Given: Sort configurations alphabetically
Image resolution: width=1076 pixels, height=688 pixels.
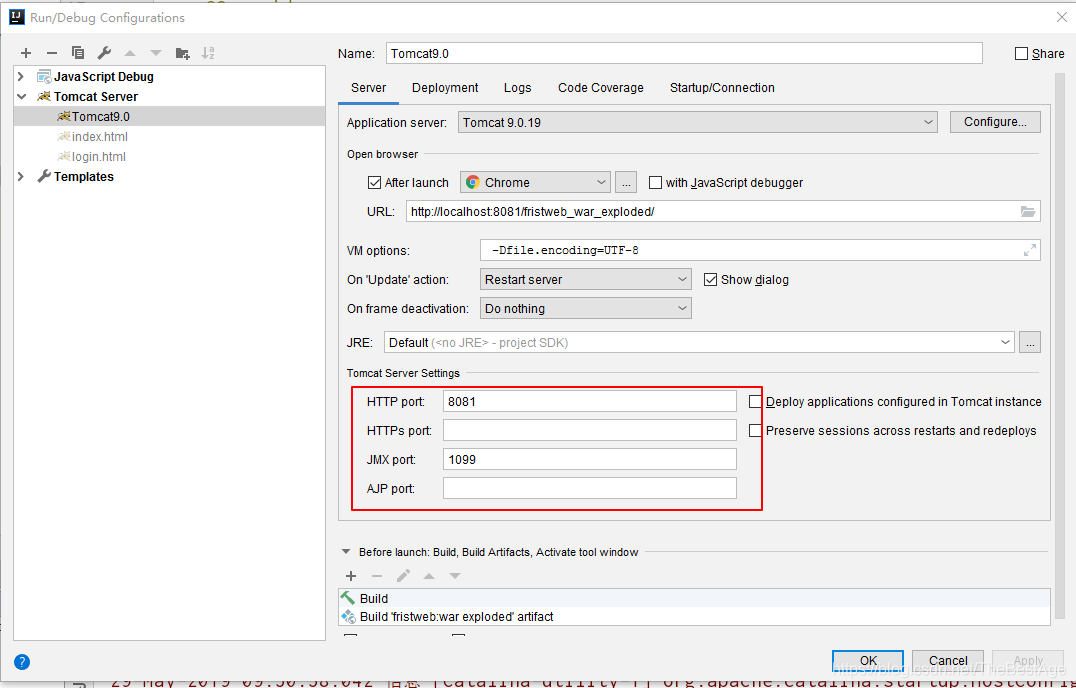Looking at the screenshot, I should pyautogui.click(x=208, y=53).
